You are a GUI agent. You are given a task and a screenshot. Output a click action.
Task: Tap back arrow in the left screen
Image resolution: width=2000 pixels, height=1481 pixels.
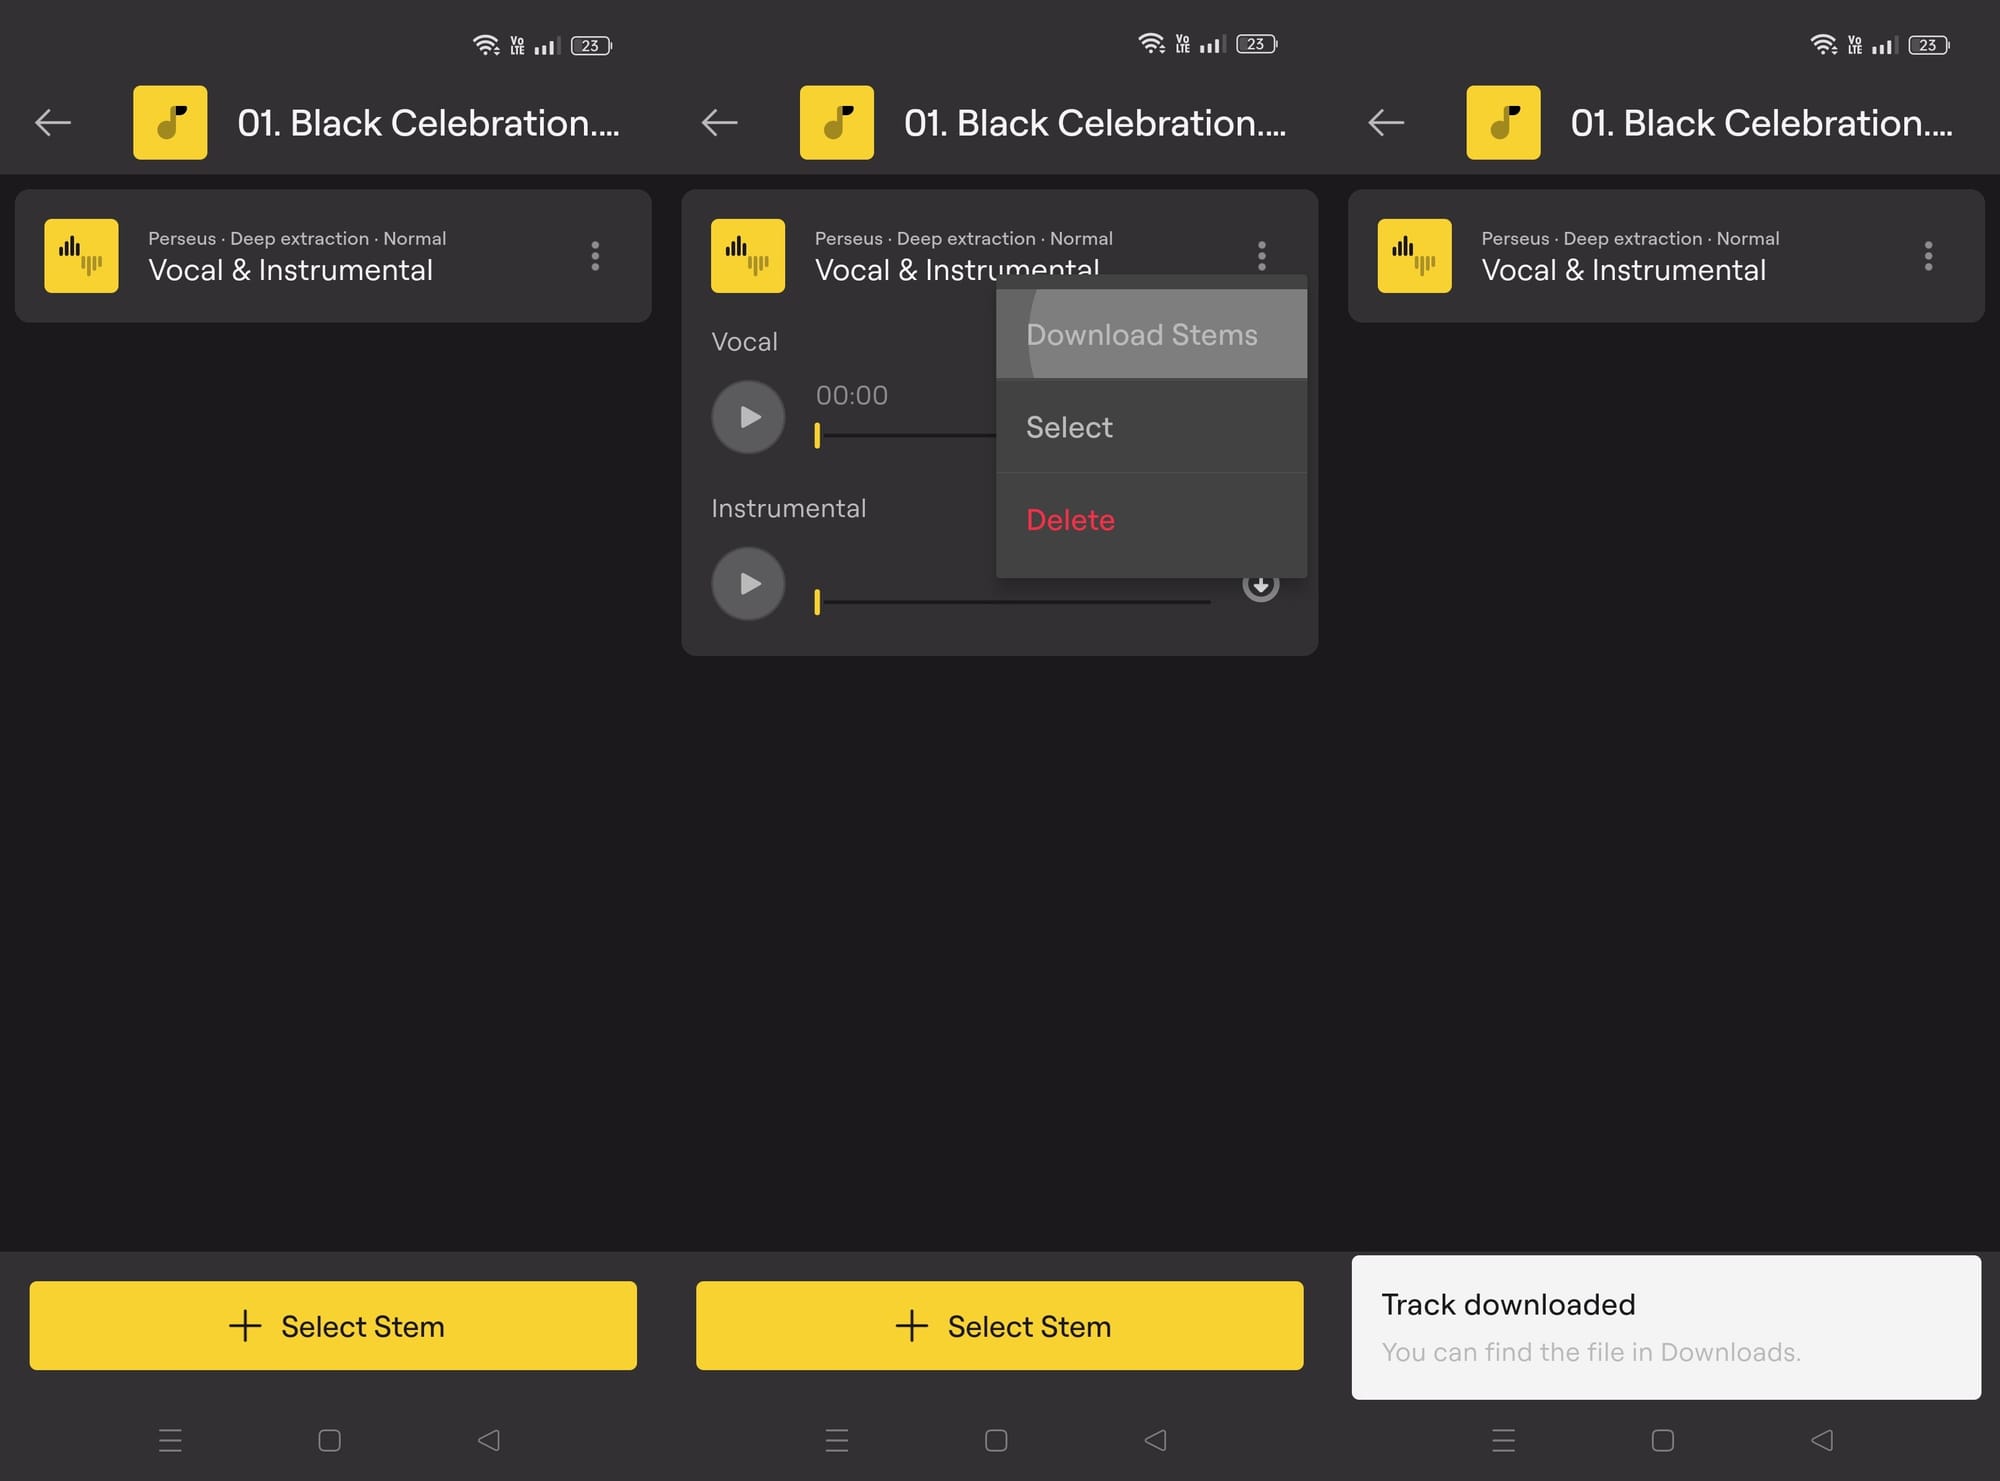pos(53,123)
